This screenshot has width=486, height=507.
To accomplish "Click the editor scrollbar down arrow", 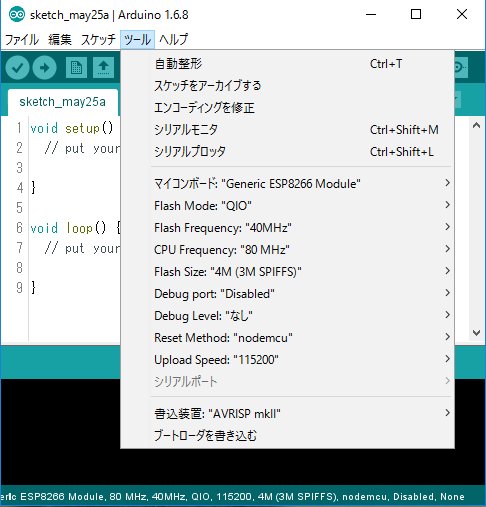I will click(x=476, y=332).
